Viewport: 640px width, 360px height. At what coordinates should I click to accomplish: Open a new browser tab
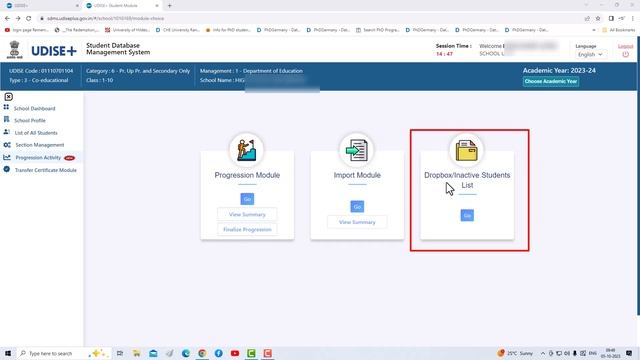click(169, 6)
